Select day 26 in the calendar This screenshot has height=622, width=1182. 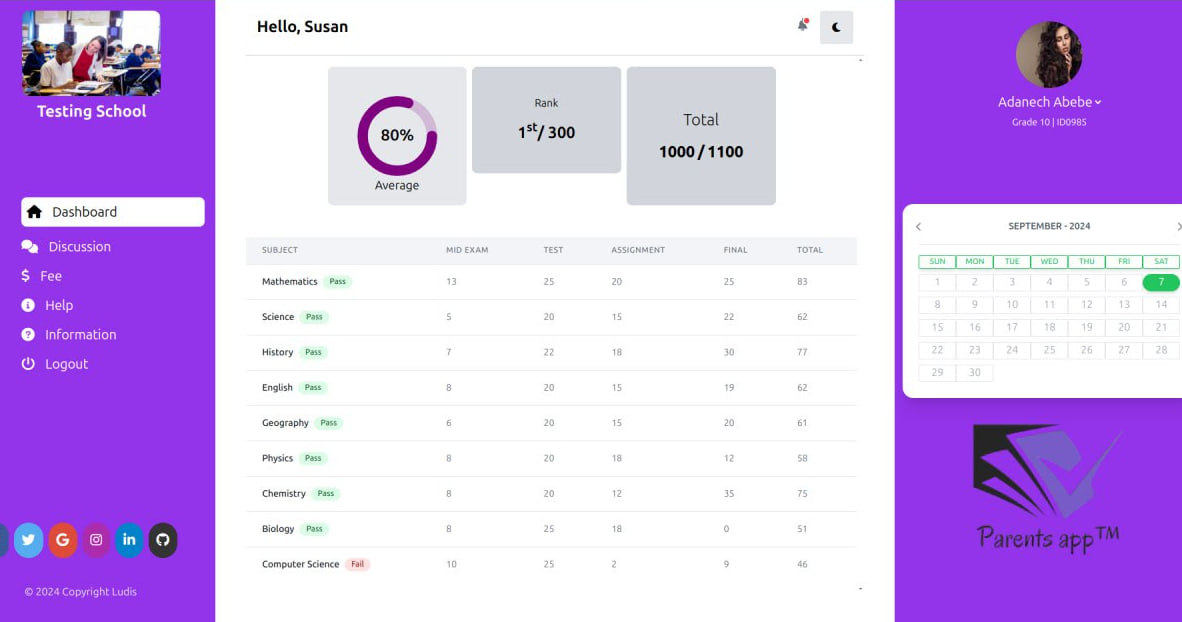click(x=1086, y=350)
